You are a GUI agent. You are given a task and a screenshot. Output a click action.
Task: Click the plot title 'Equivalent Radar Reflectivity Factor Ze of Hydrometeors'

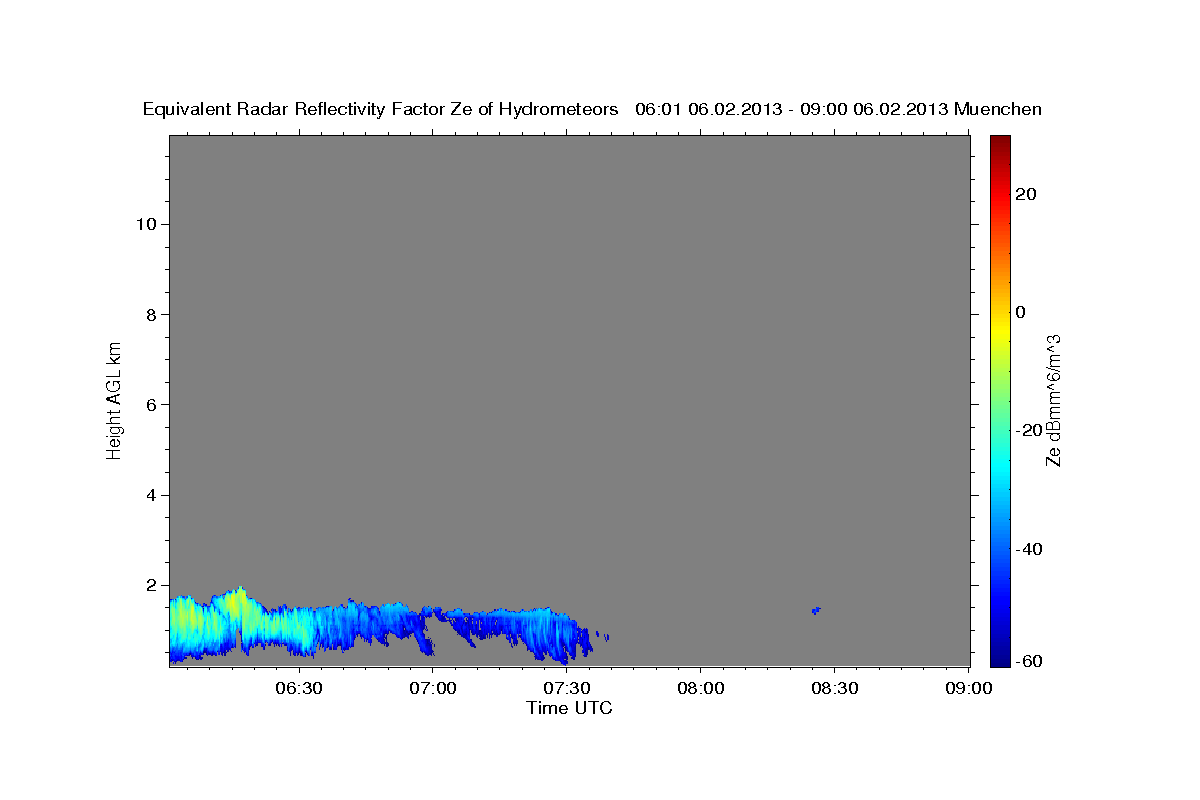point(381,110)
